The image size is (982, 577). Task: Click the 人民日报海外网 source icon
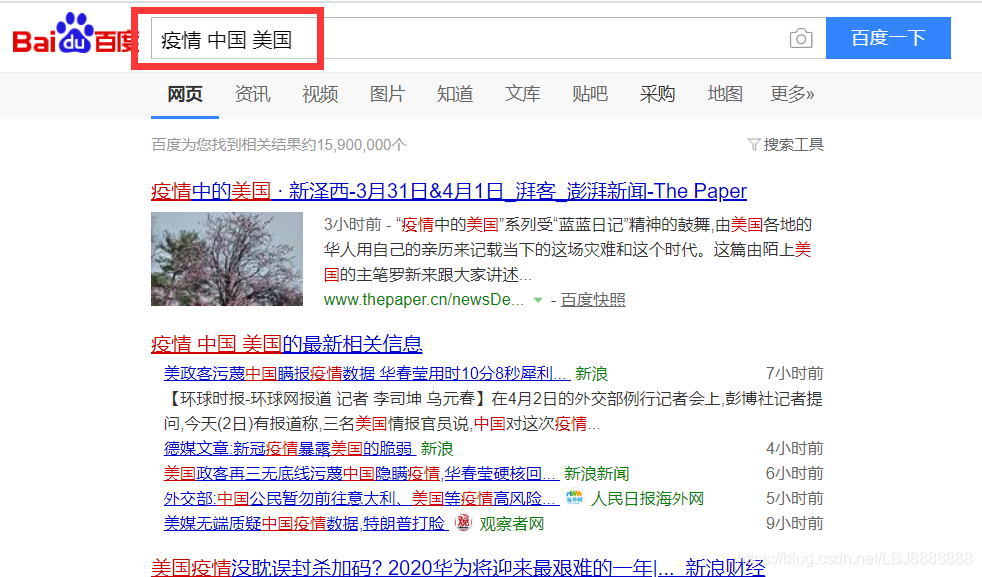pyautogui.click(x=574, y=497)
